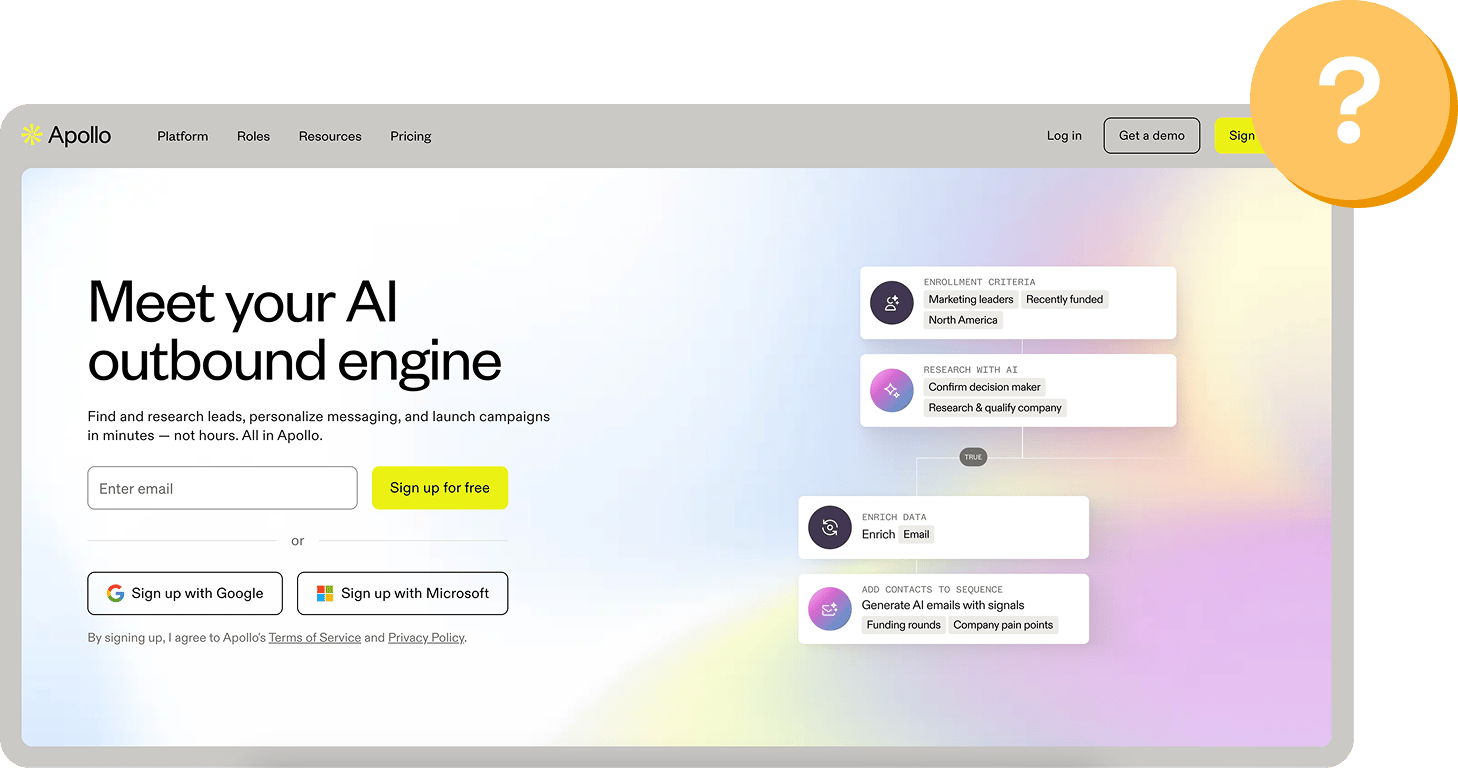
Task: Select the Research & qualify company tag
Action: coord(995,408)
